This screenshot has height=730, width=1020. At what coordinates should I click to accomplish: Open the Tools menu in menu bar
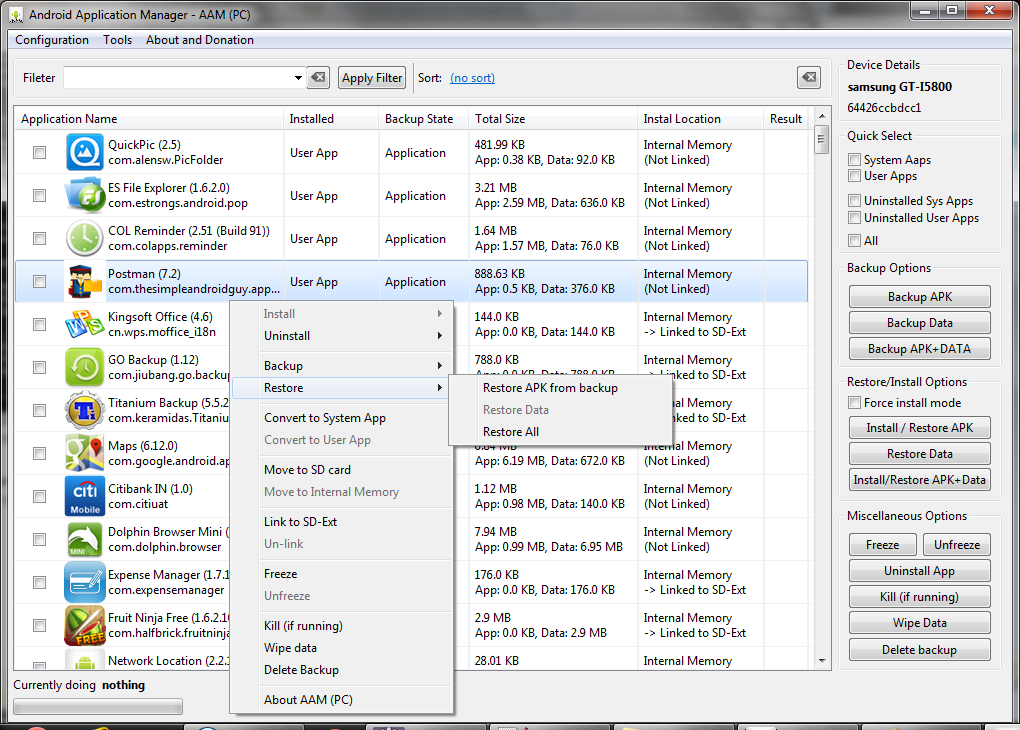click(117, 40)
